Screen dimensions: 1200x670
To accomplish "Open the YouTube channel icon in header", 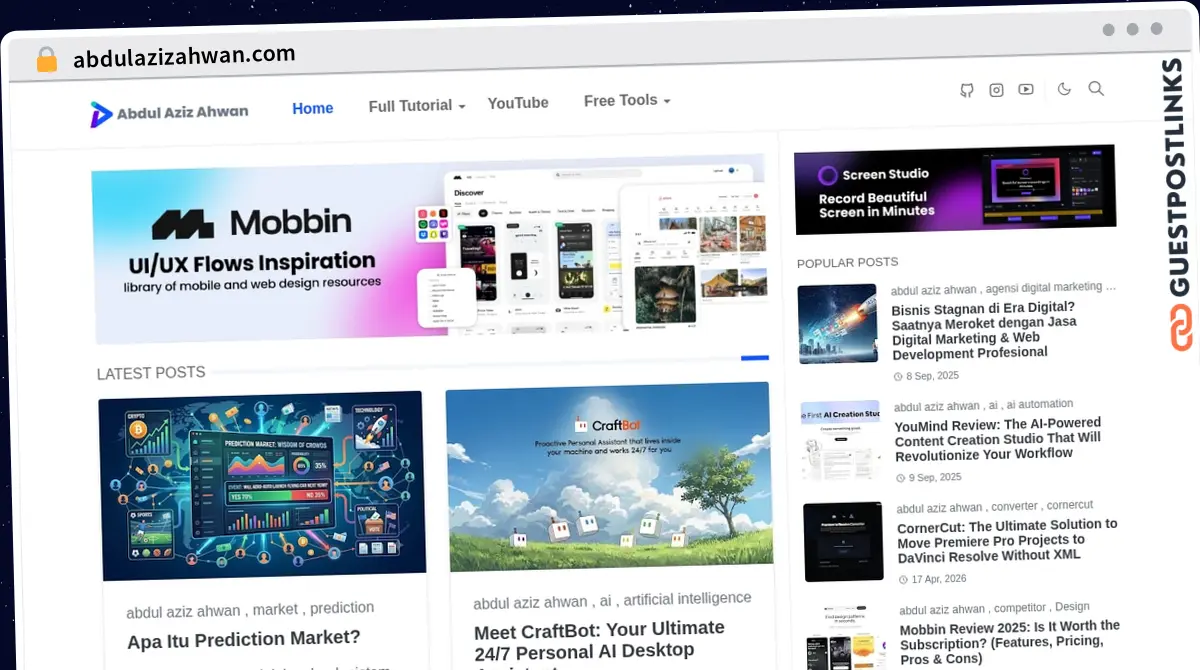I will tap(1026, 89).
